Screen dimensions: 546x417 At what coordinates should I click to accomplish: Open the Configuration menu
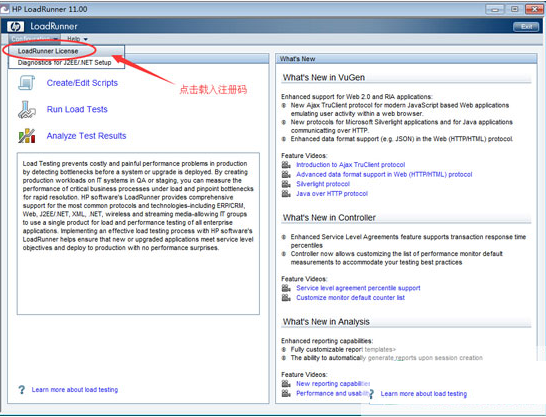[x=34, y=39]
